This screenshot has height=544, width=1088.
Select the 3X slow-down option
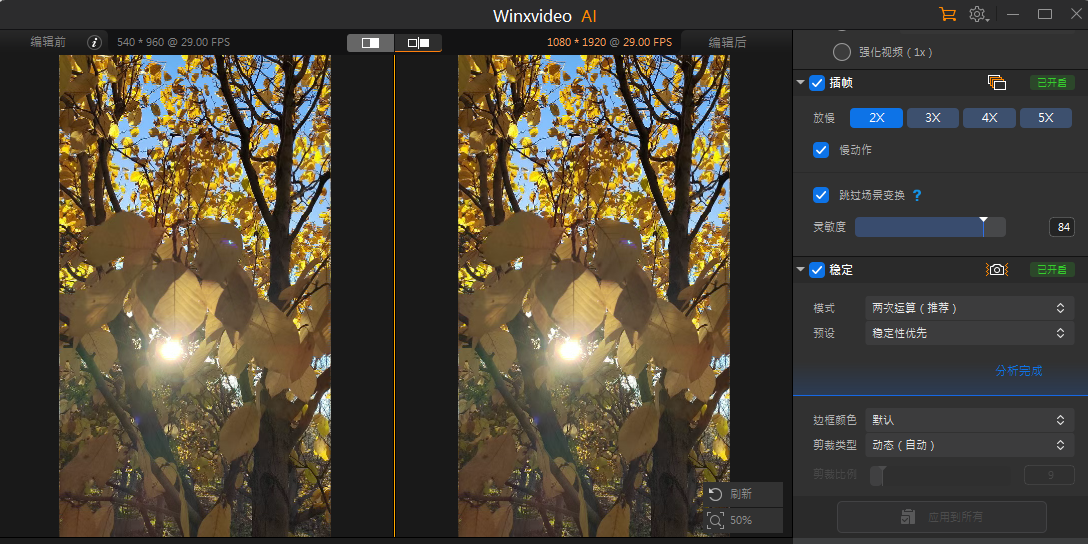point(933,118)
